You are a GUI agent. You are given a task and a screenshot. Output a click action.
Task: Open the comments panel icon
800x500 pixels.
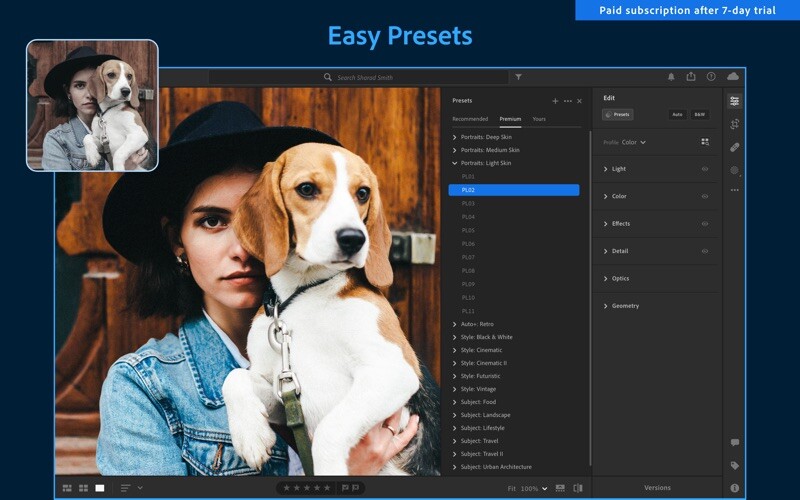coord(734,442)
